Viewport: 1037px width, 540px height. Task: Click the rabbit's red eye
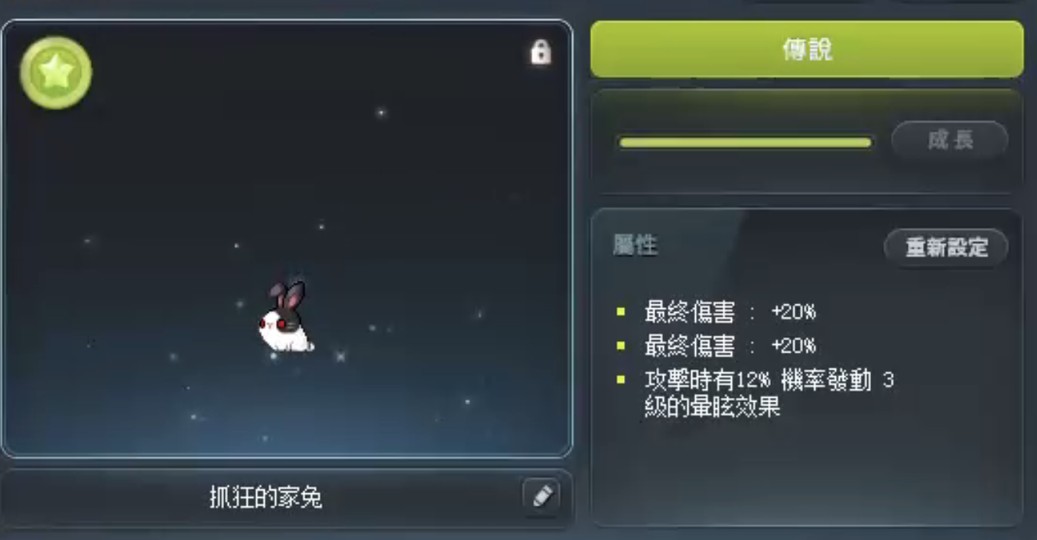(x=280, y=325)
